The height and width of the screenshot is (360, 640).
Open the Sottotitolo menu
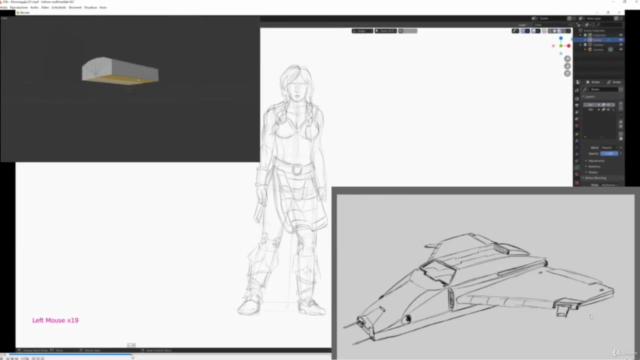tap(59, 7)
